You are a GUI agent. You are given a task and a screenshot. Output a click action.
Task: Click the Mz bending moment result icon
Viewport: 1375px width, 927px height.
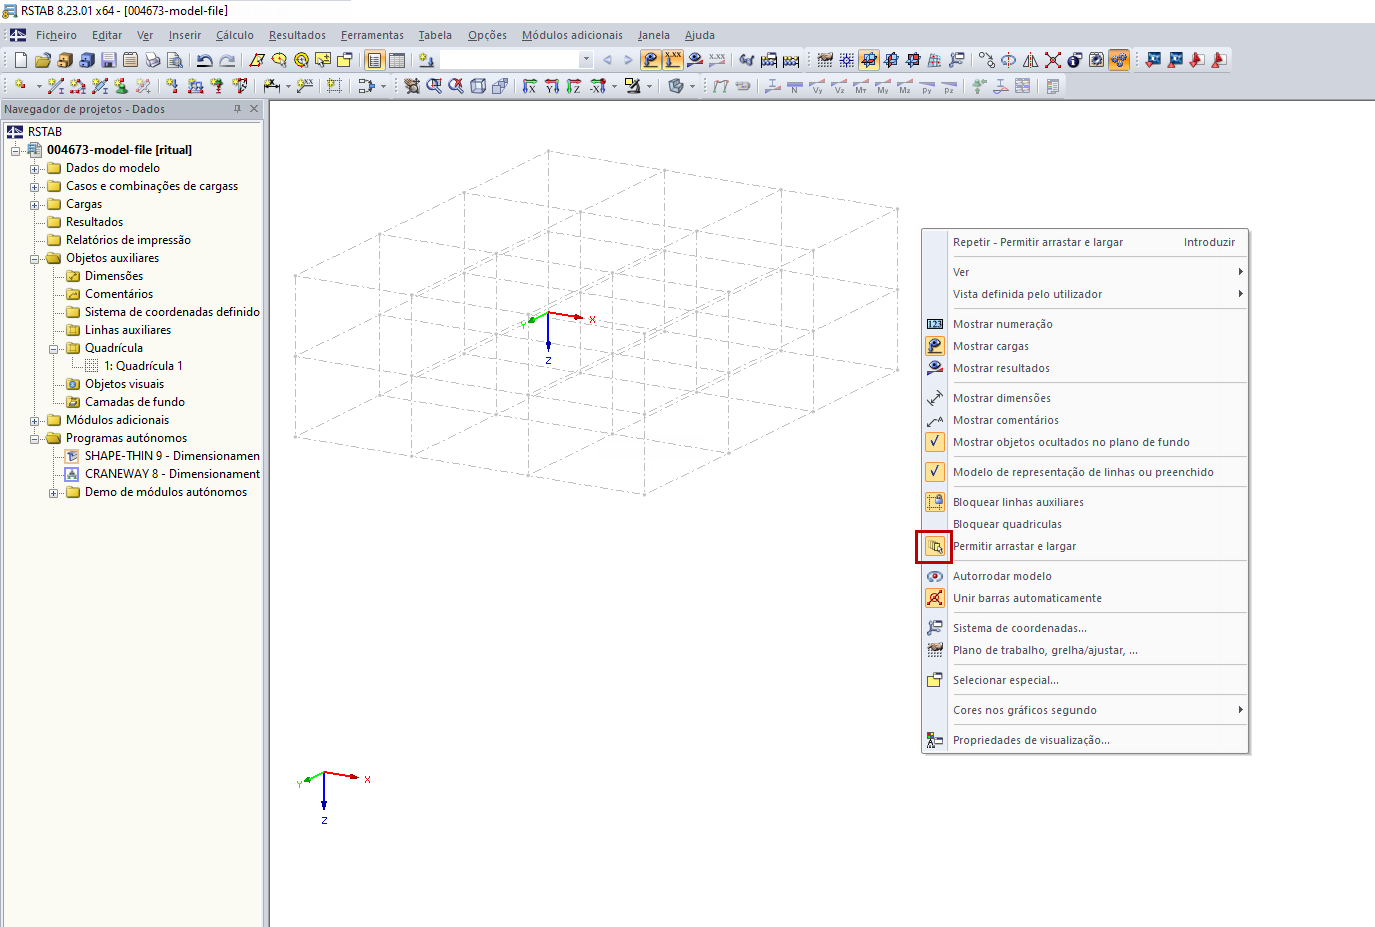pos(905,86)
